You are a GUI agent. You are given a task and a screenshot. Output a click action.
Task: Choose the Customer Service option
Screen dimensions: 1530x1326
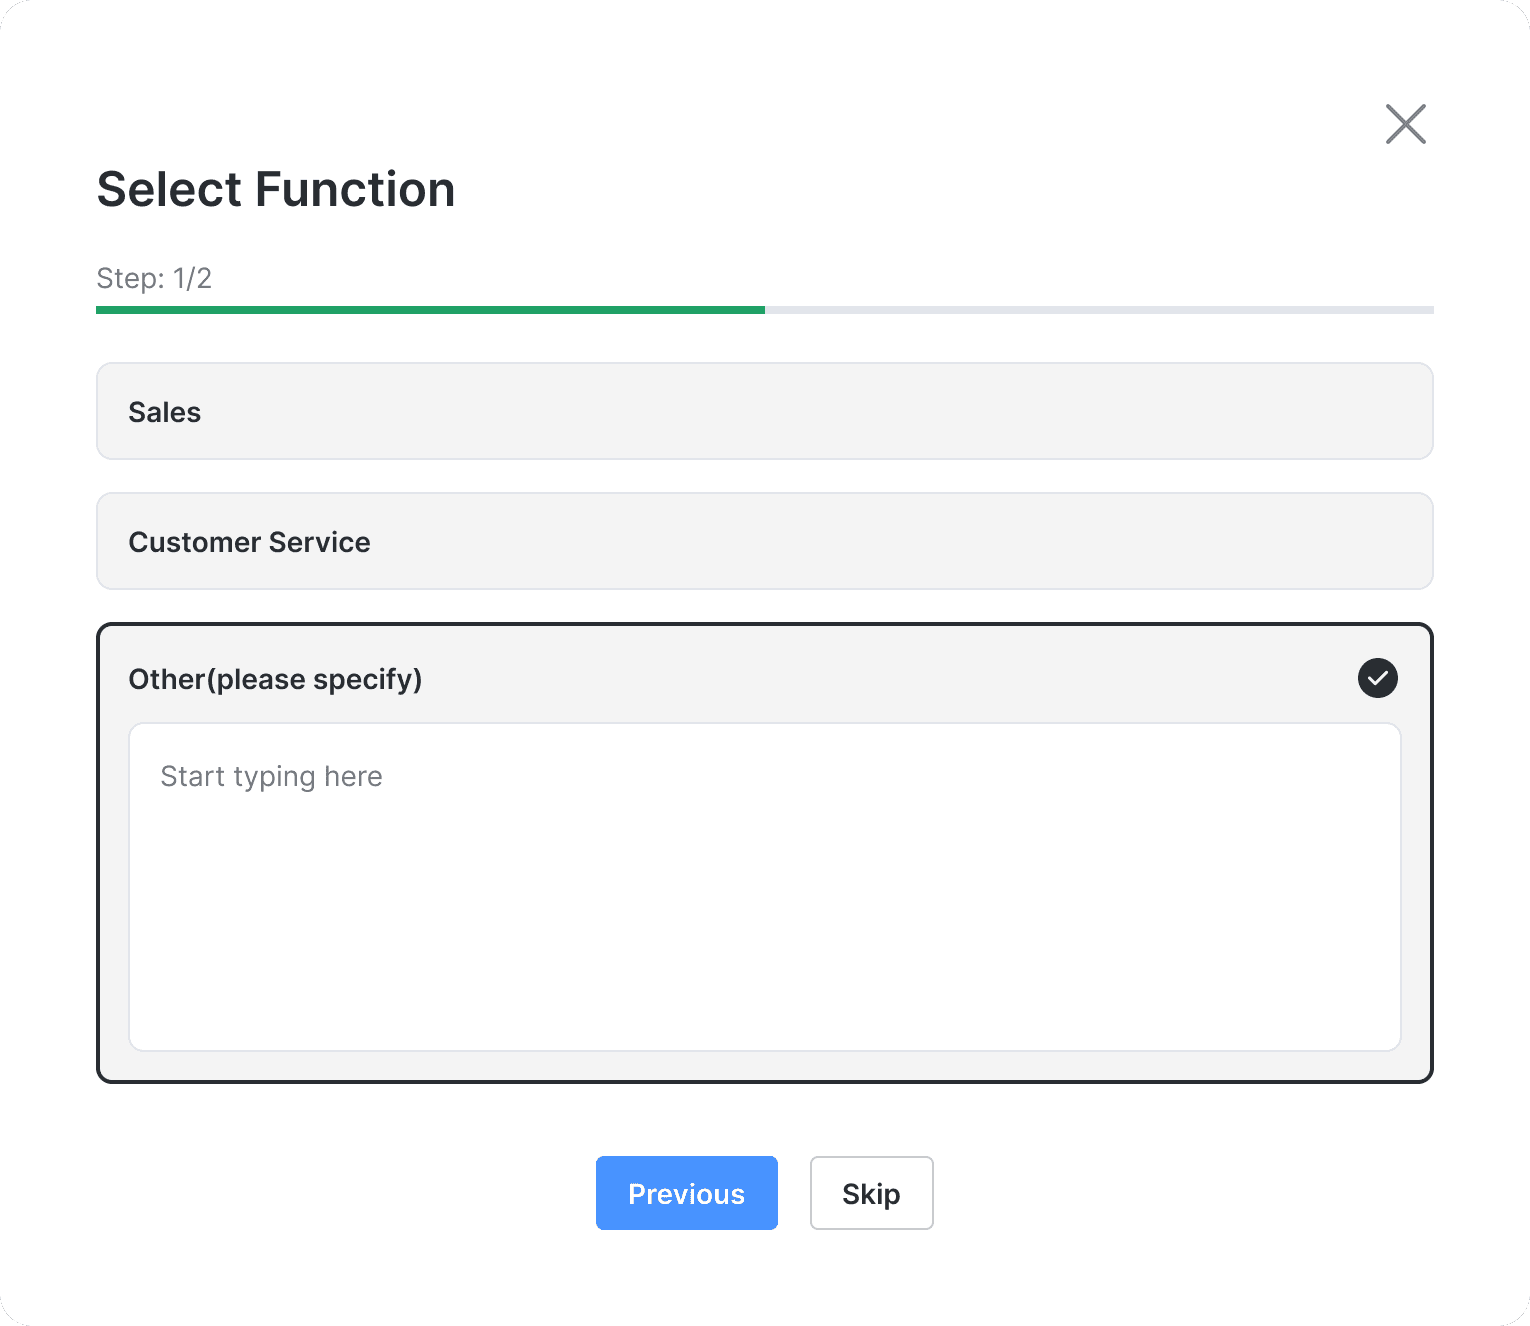[x=764, y=541]
